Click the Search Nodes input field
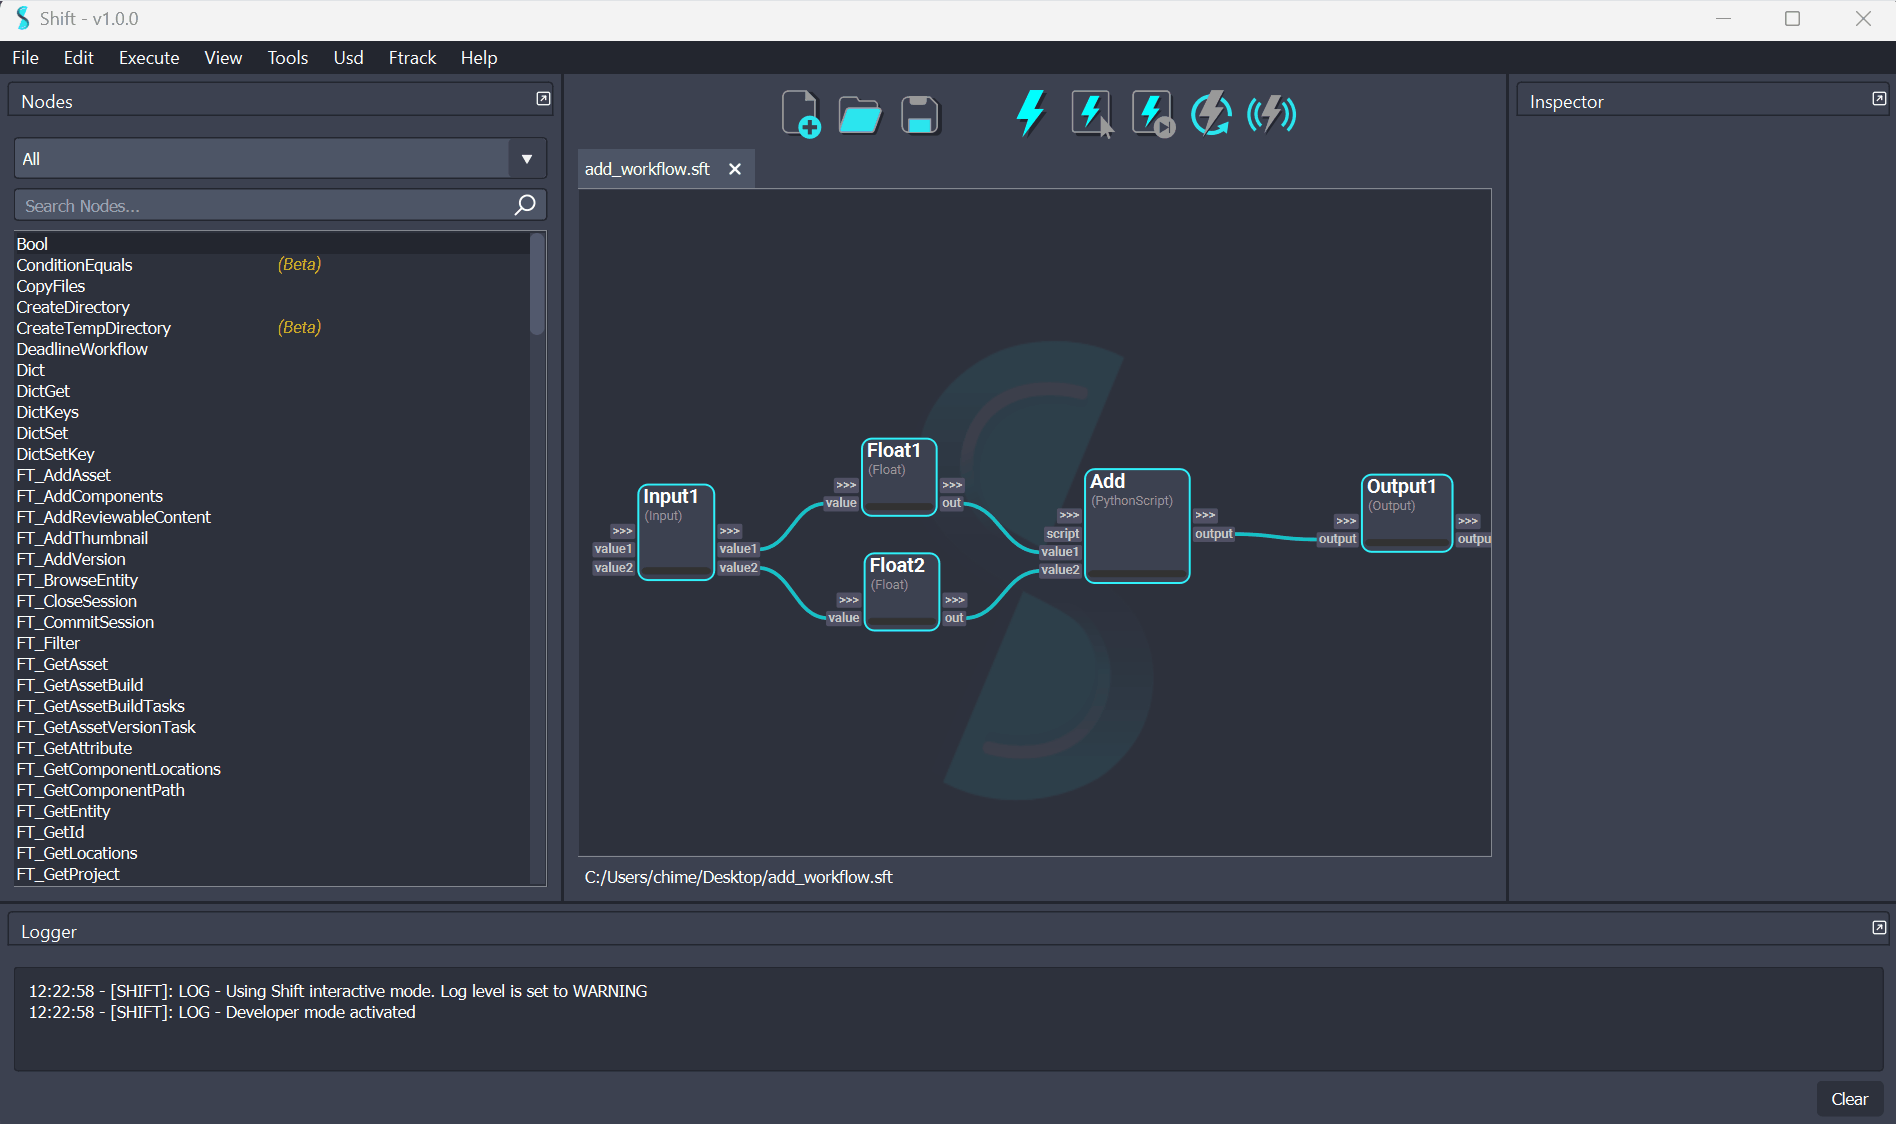The image size is (1896, 1124). click(265, 206)
